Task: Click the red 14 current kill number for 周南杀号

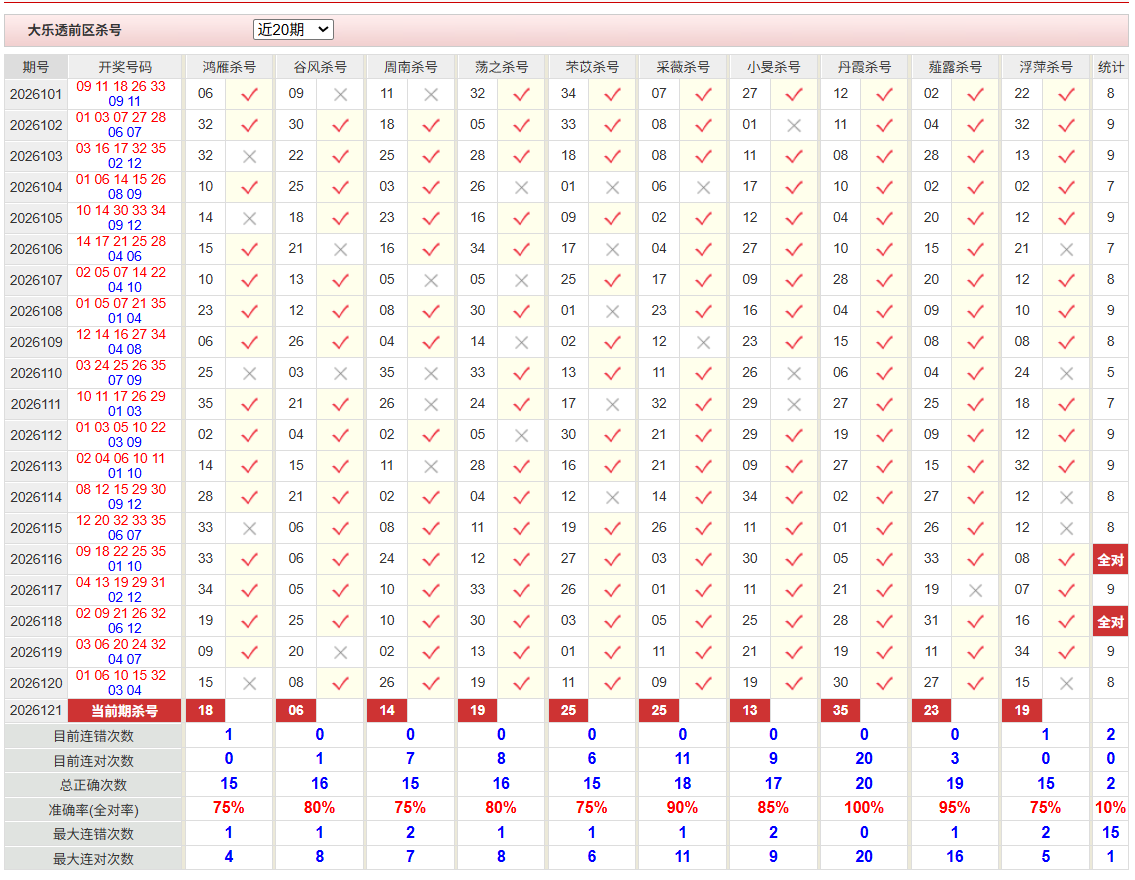Action: (x=387, y=711)
